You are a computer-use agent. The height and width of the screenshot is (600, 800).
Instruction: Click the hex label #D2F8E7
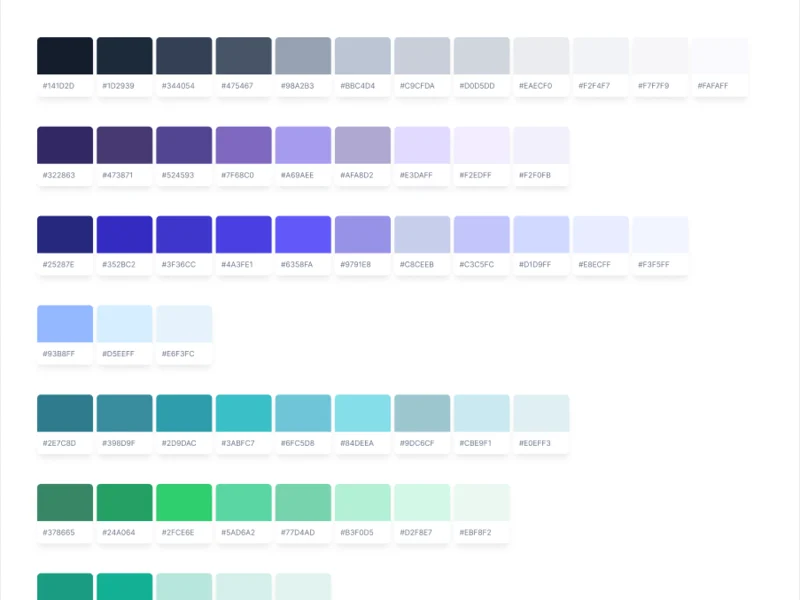pyautogui.click(x=416, y=532)
